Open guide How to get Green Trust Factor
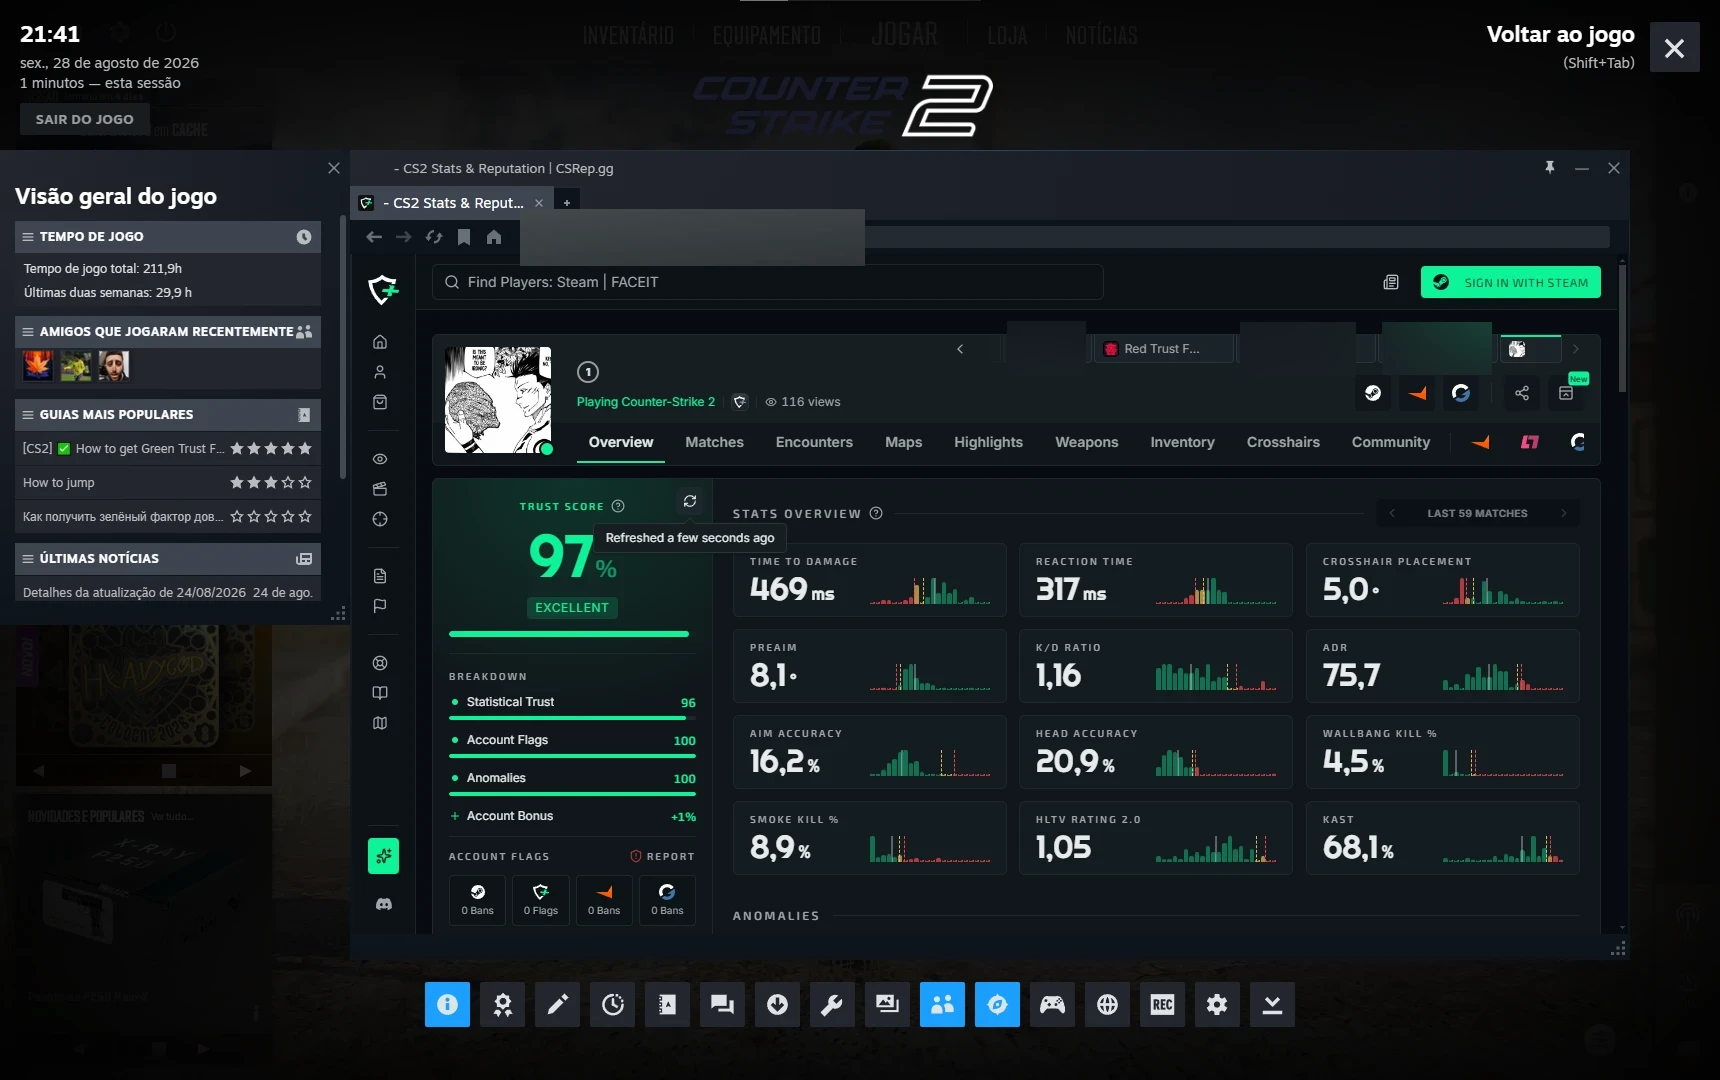Screen dimensions: 1720x1080 tap(168, 449)
